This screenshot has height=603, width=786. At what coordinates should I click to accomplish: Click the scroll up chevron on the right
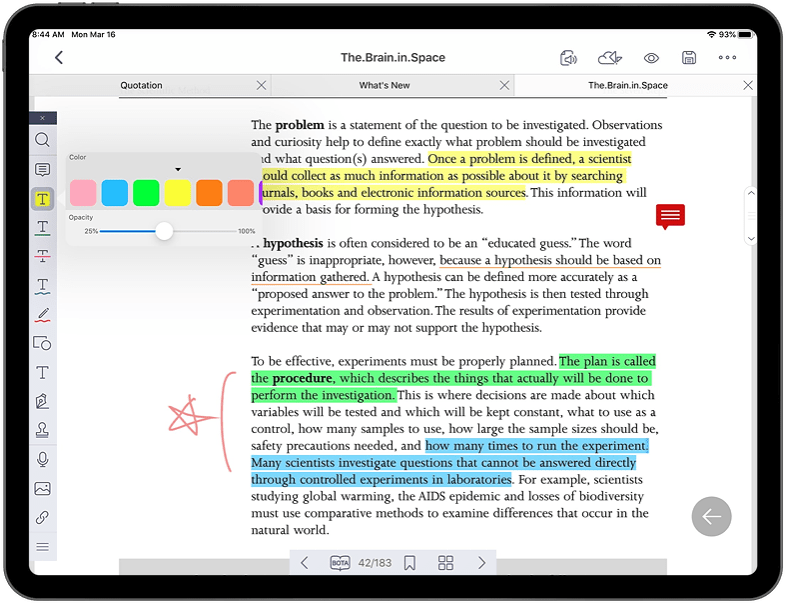(x=750, y=193)
